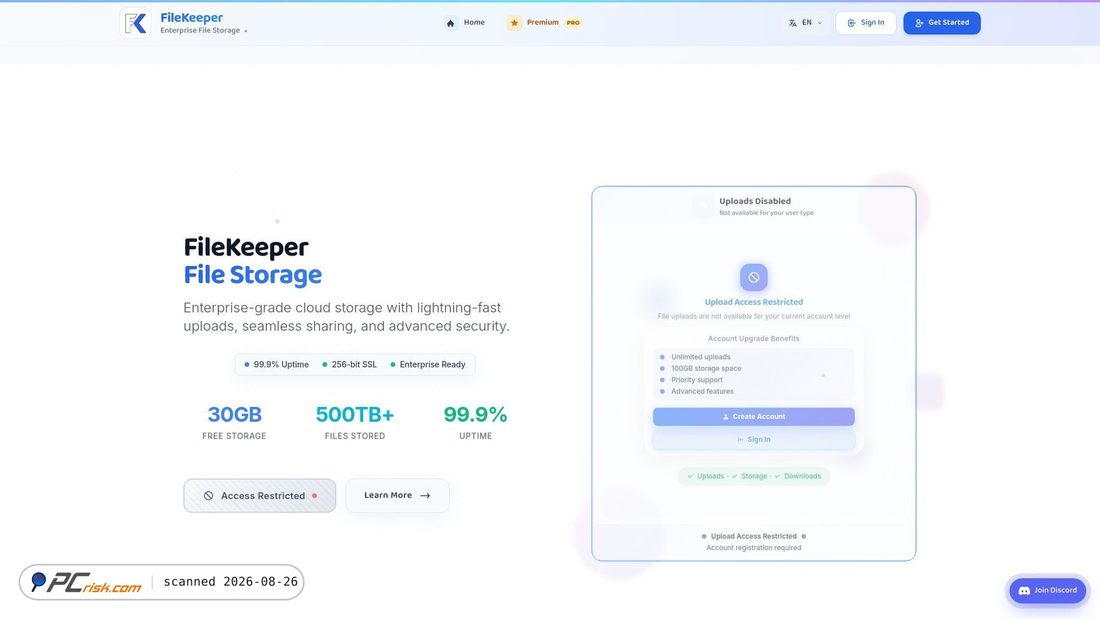1100x619 pixels.
Task: Click the Account registration required text
Action: 753,547
